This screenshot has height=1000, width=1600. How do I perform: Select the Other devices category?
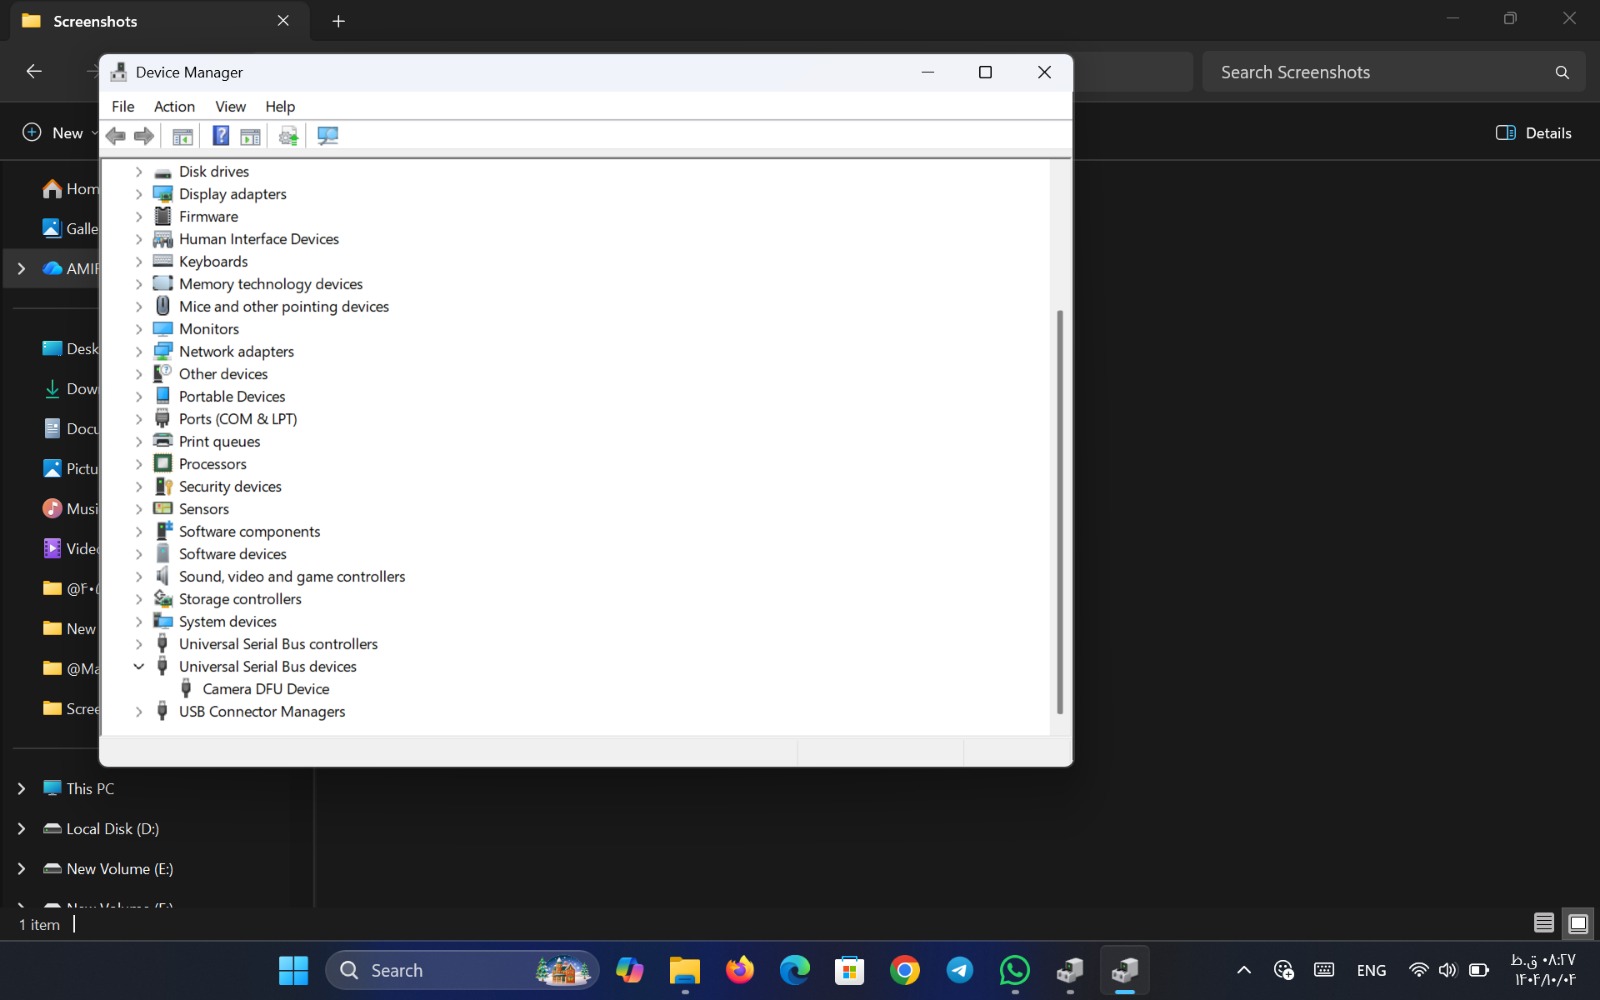tap(223, 373)
